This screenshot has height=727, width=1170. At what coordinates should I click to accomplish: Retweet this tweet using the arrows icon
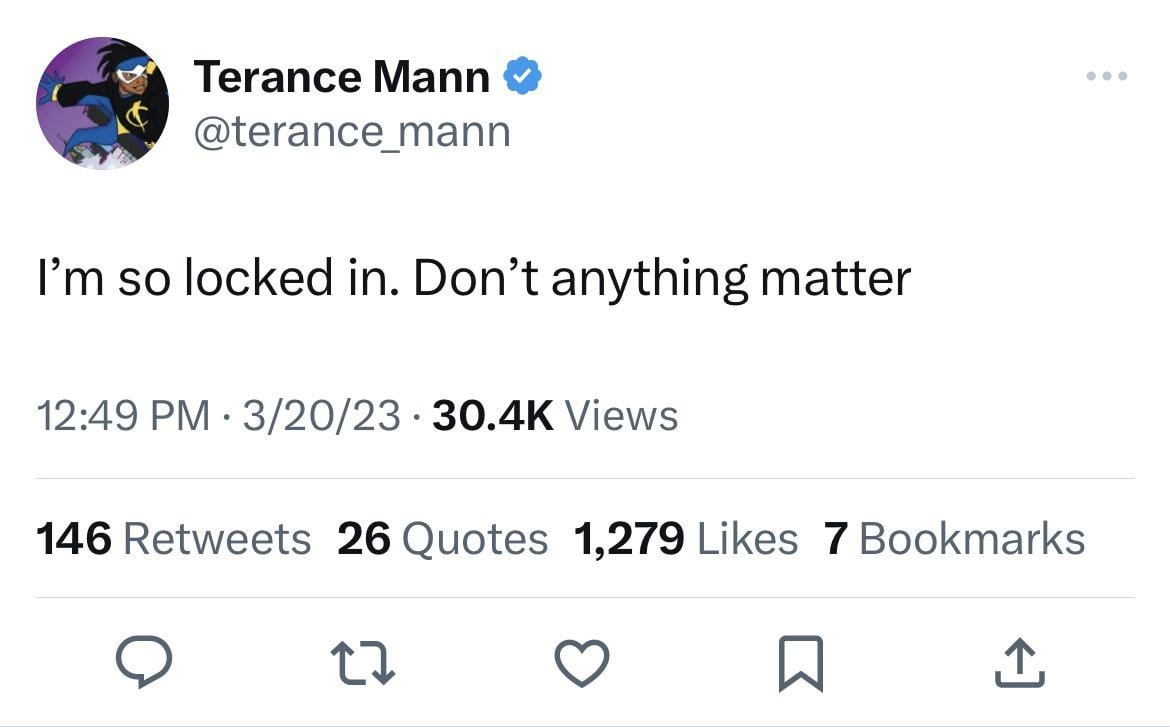[x=363, y=663]
